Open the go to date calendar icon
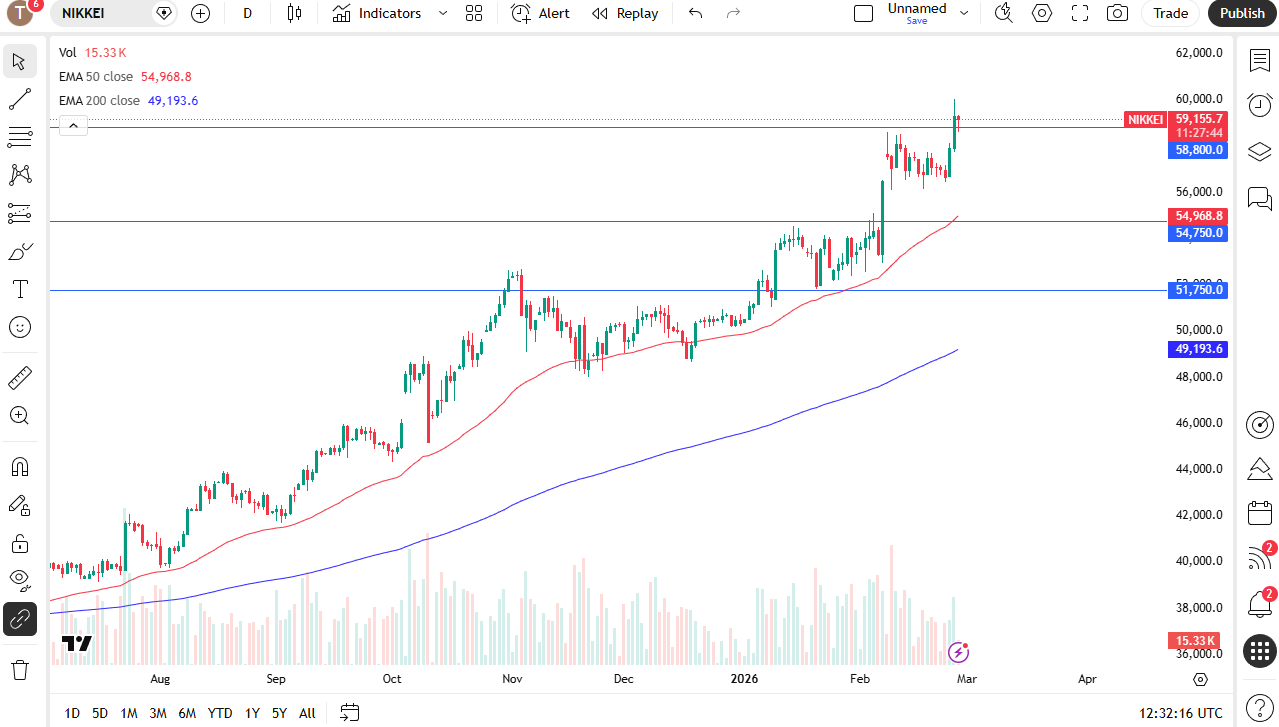The image size is (1279, 727). [x=350, y=713]
